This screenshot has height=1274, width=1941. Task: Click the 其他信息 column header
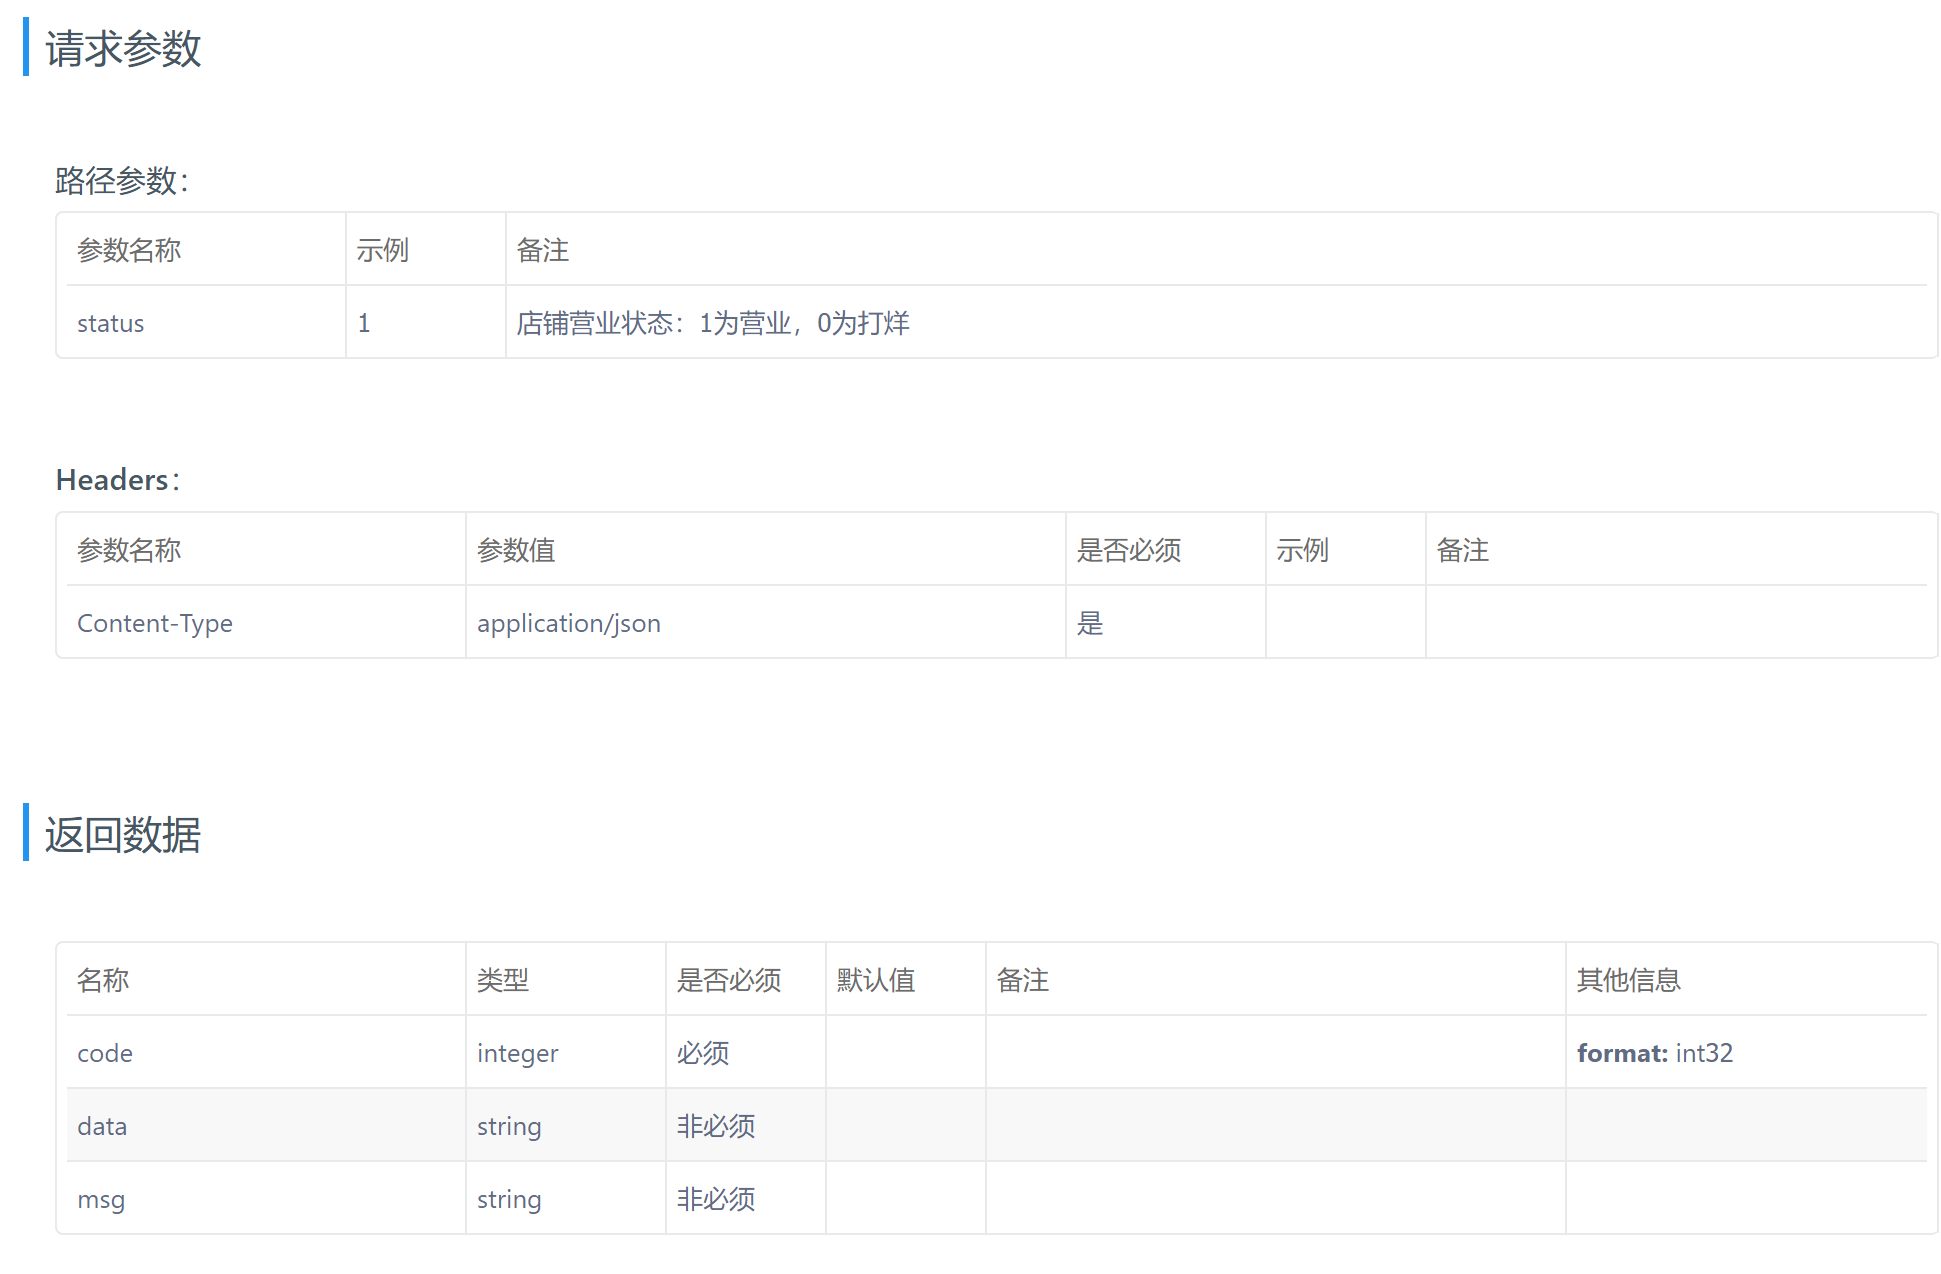(x=1628, y=980)
